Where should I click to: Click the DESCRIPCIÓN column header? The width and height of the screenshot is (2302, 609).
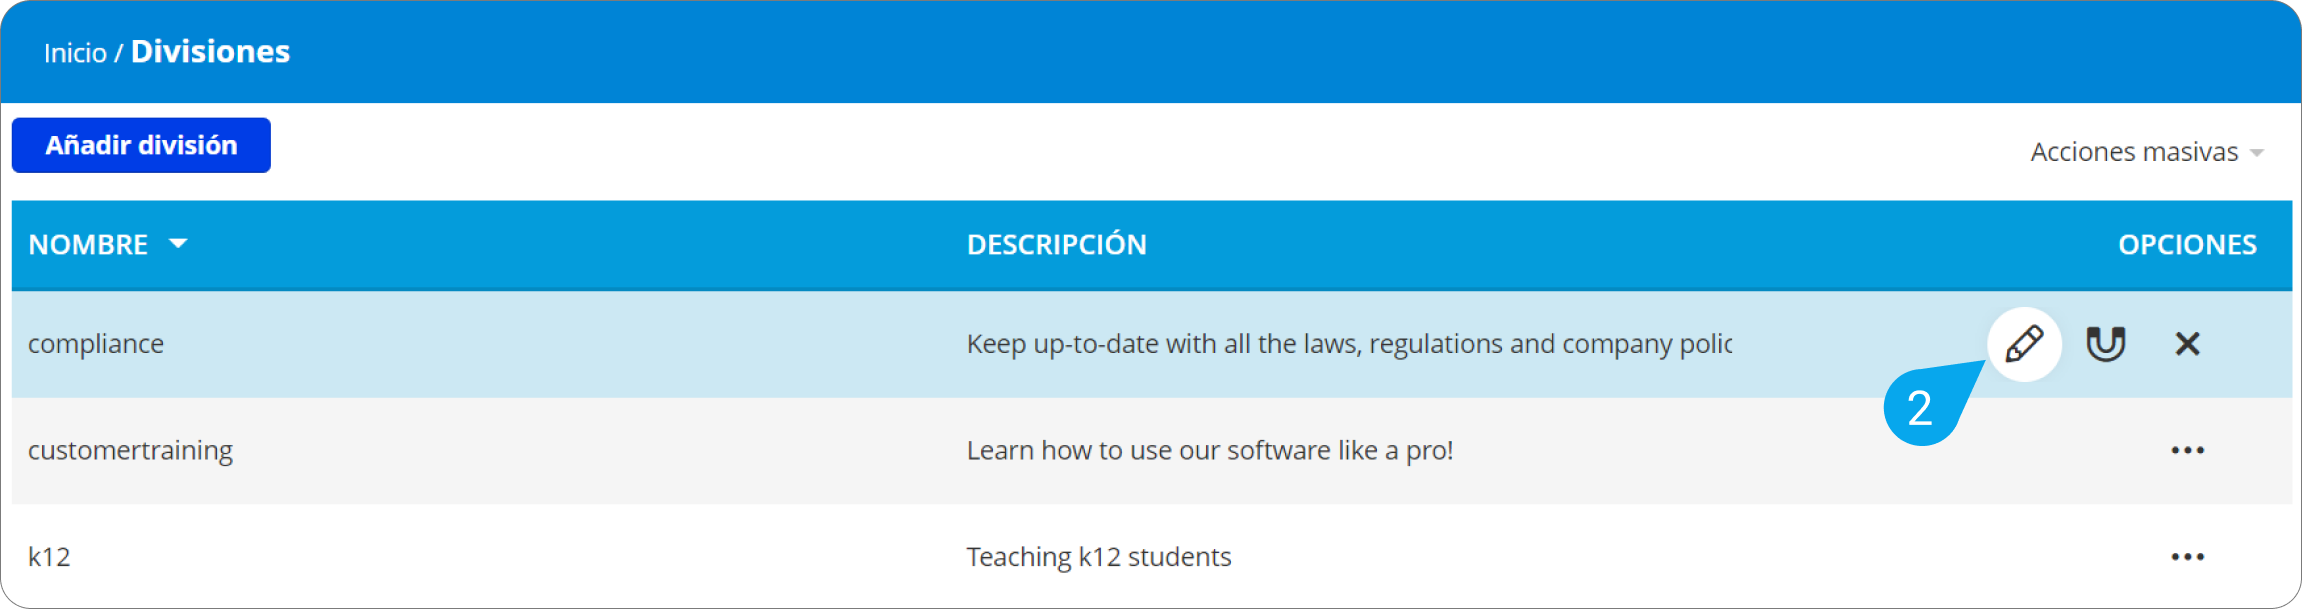click(1057, 244)
